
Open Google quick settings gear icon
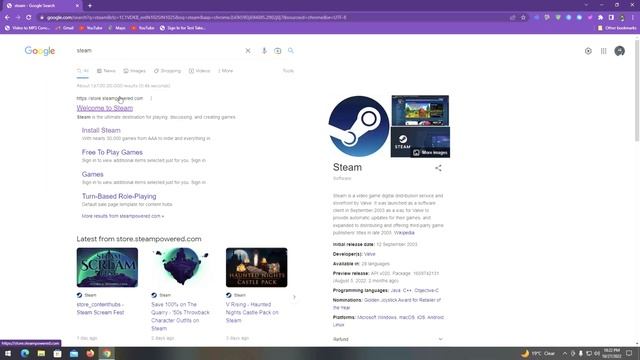pyautogui.click(x=588, y=51)
